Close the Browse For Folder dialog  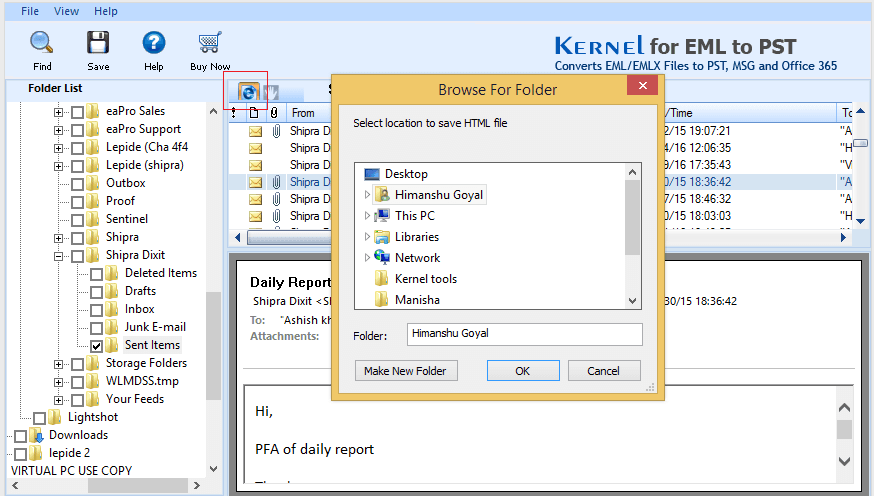pyautogui.click(x=642, y=85)
